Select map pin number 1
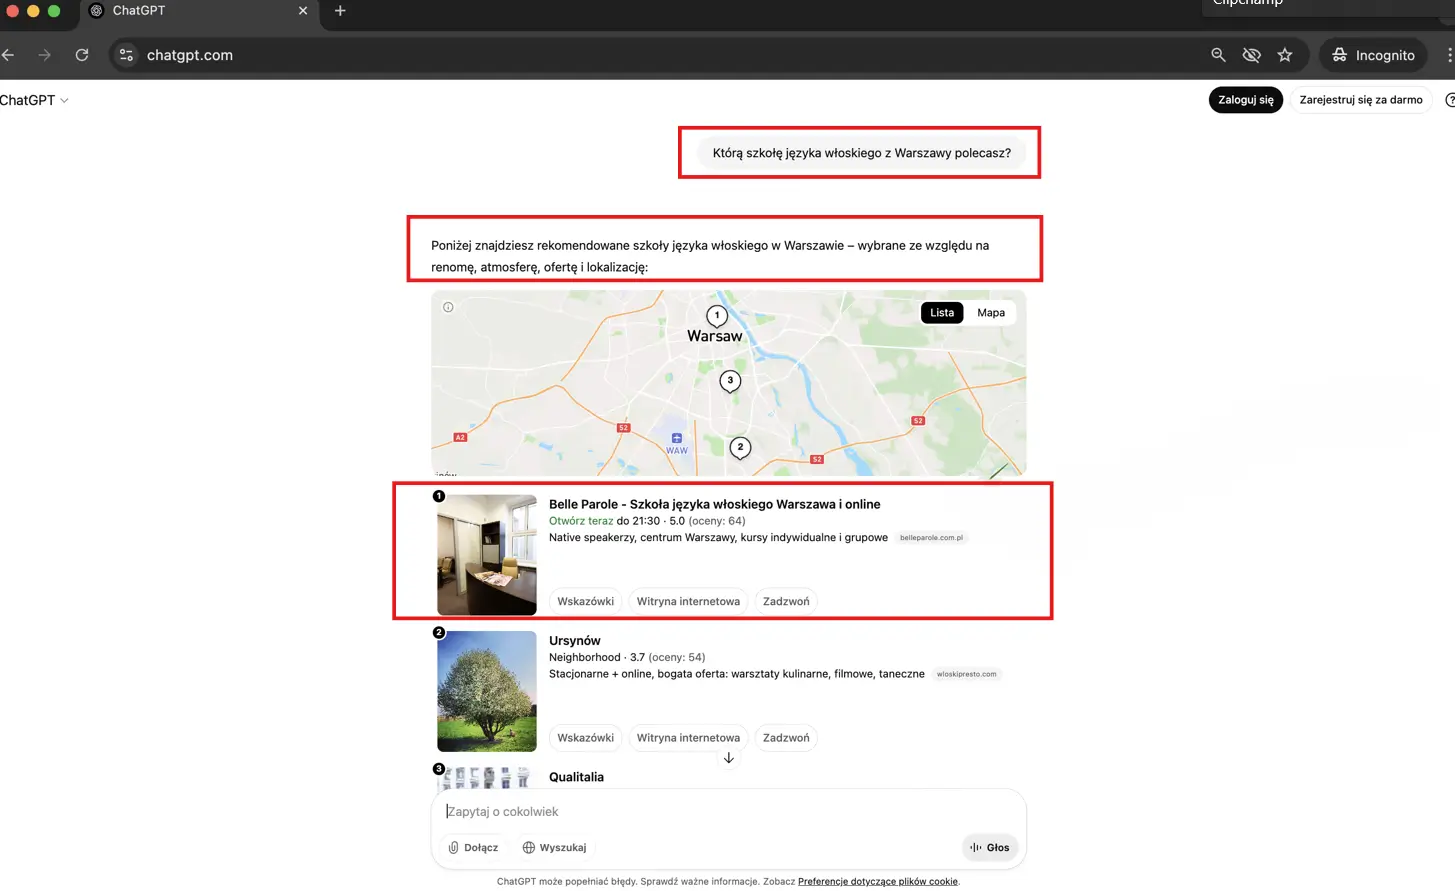This screenshot has width=1455, height=891. point(717,316)
